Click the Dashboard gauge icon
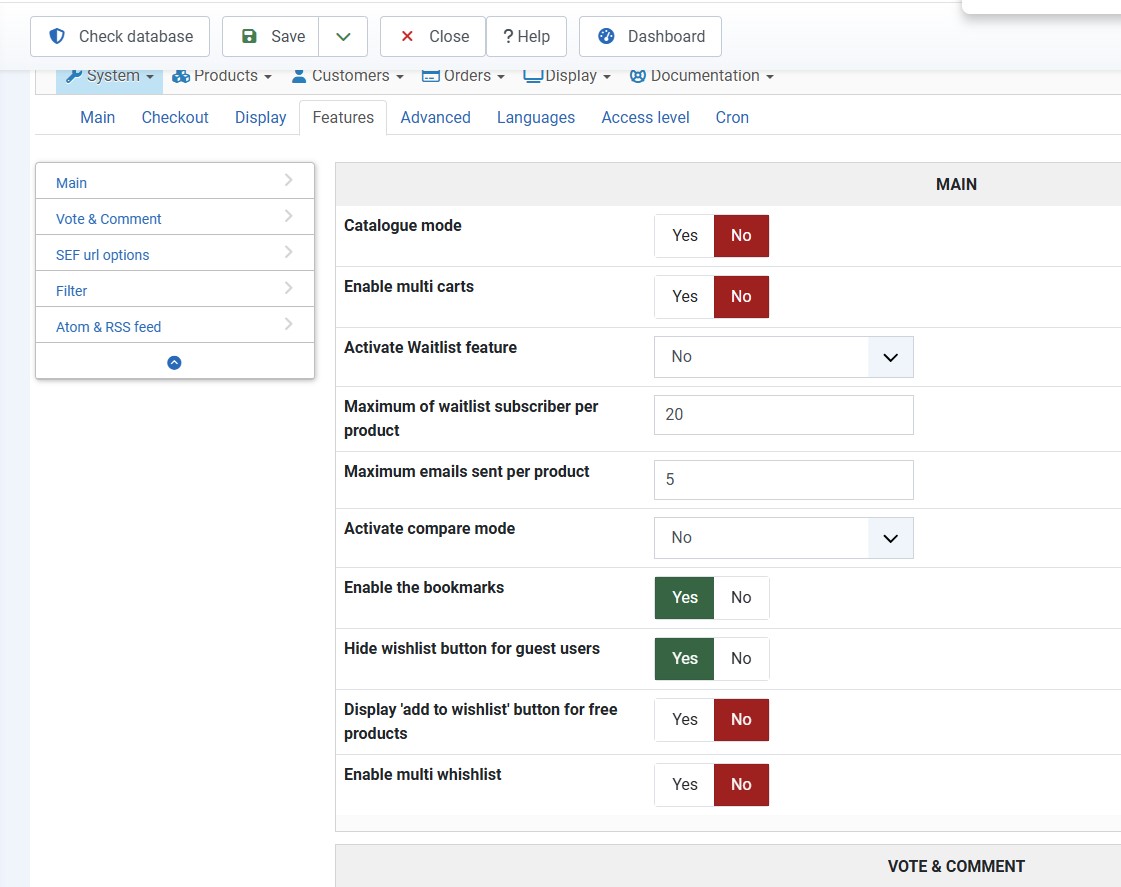The width and height of the screenshot is (1121, 887). pos(606,37)
